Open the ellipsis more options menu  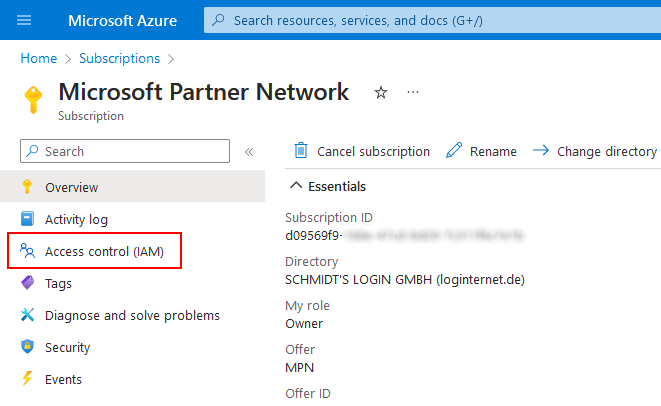413,92
